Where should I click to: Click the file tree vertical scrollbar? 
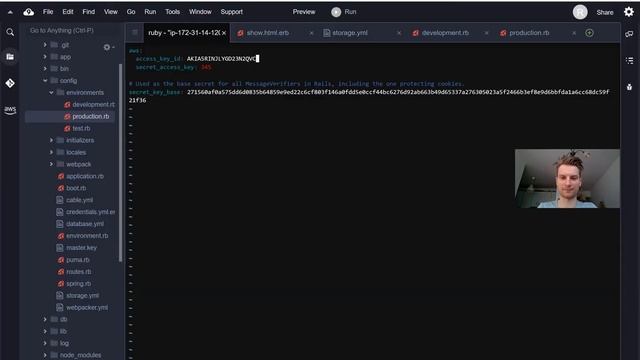120,162
